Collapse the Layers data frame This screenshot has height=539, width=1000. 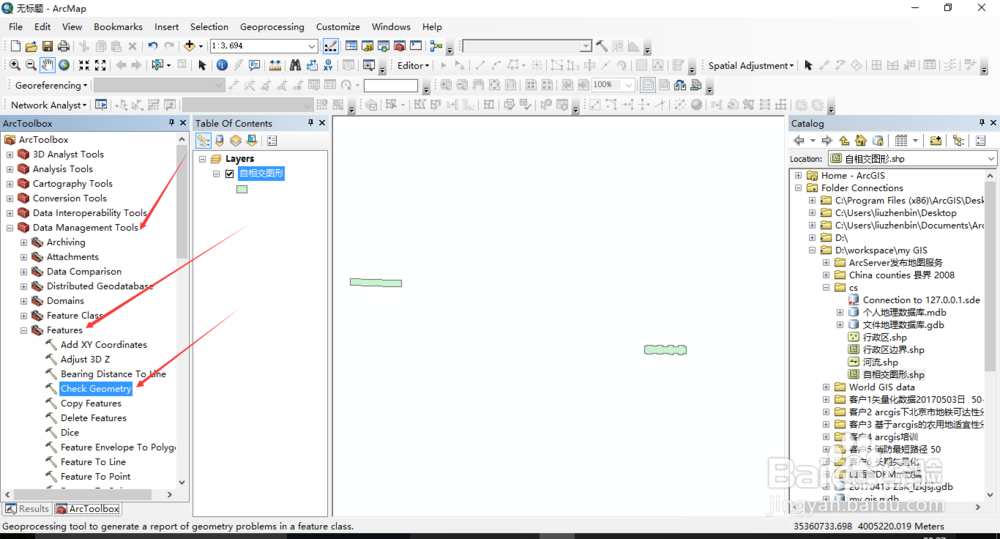pos(202,159)
